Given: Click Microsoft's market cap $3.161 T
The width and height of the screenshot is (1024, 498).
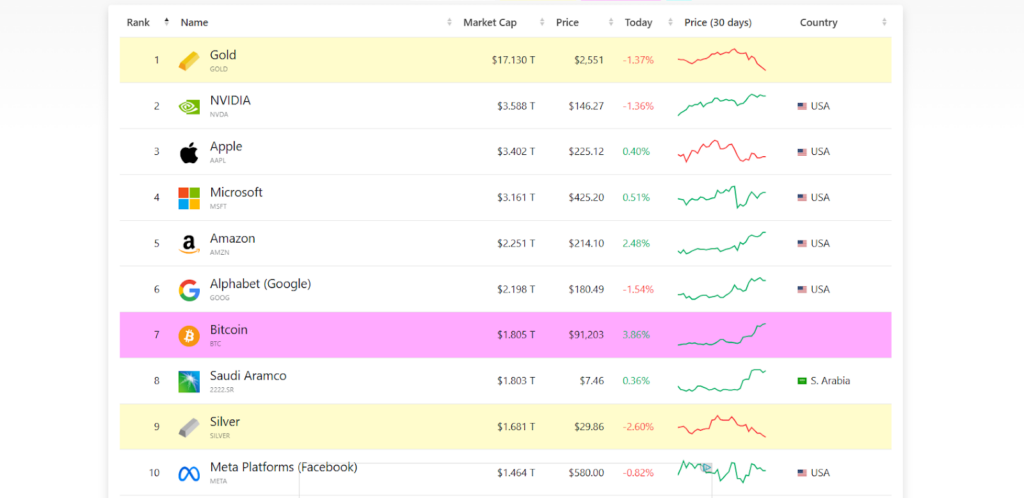Looking at the screenshot, I should pyautogui.click(x=516, y=197).
